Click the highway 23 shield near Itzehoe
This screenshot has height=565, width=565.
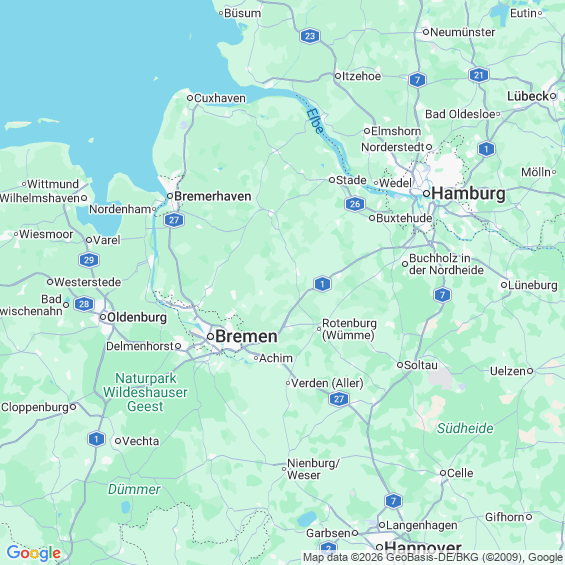pos(310,36)
